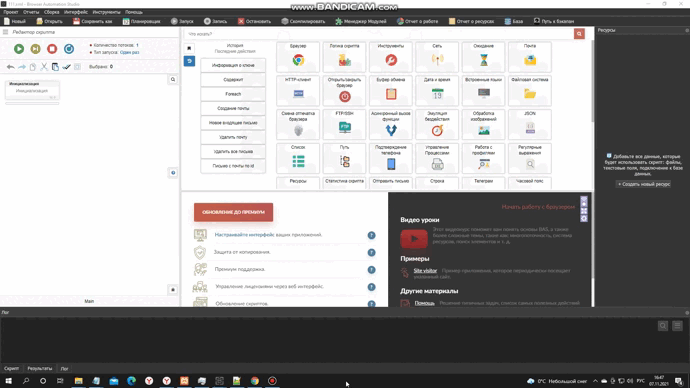Open the Сеть module tile
This screenshot has width=690, height=388.
point(437,57)
